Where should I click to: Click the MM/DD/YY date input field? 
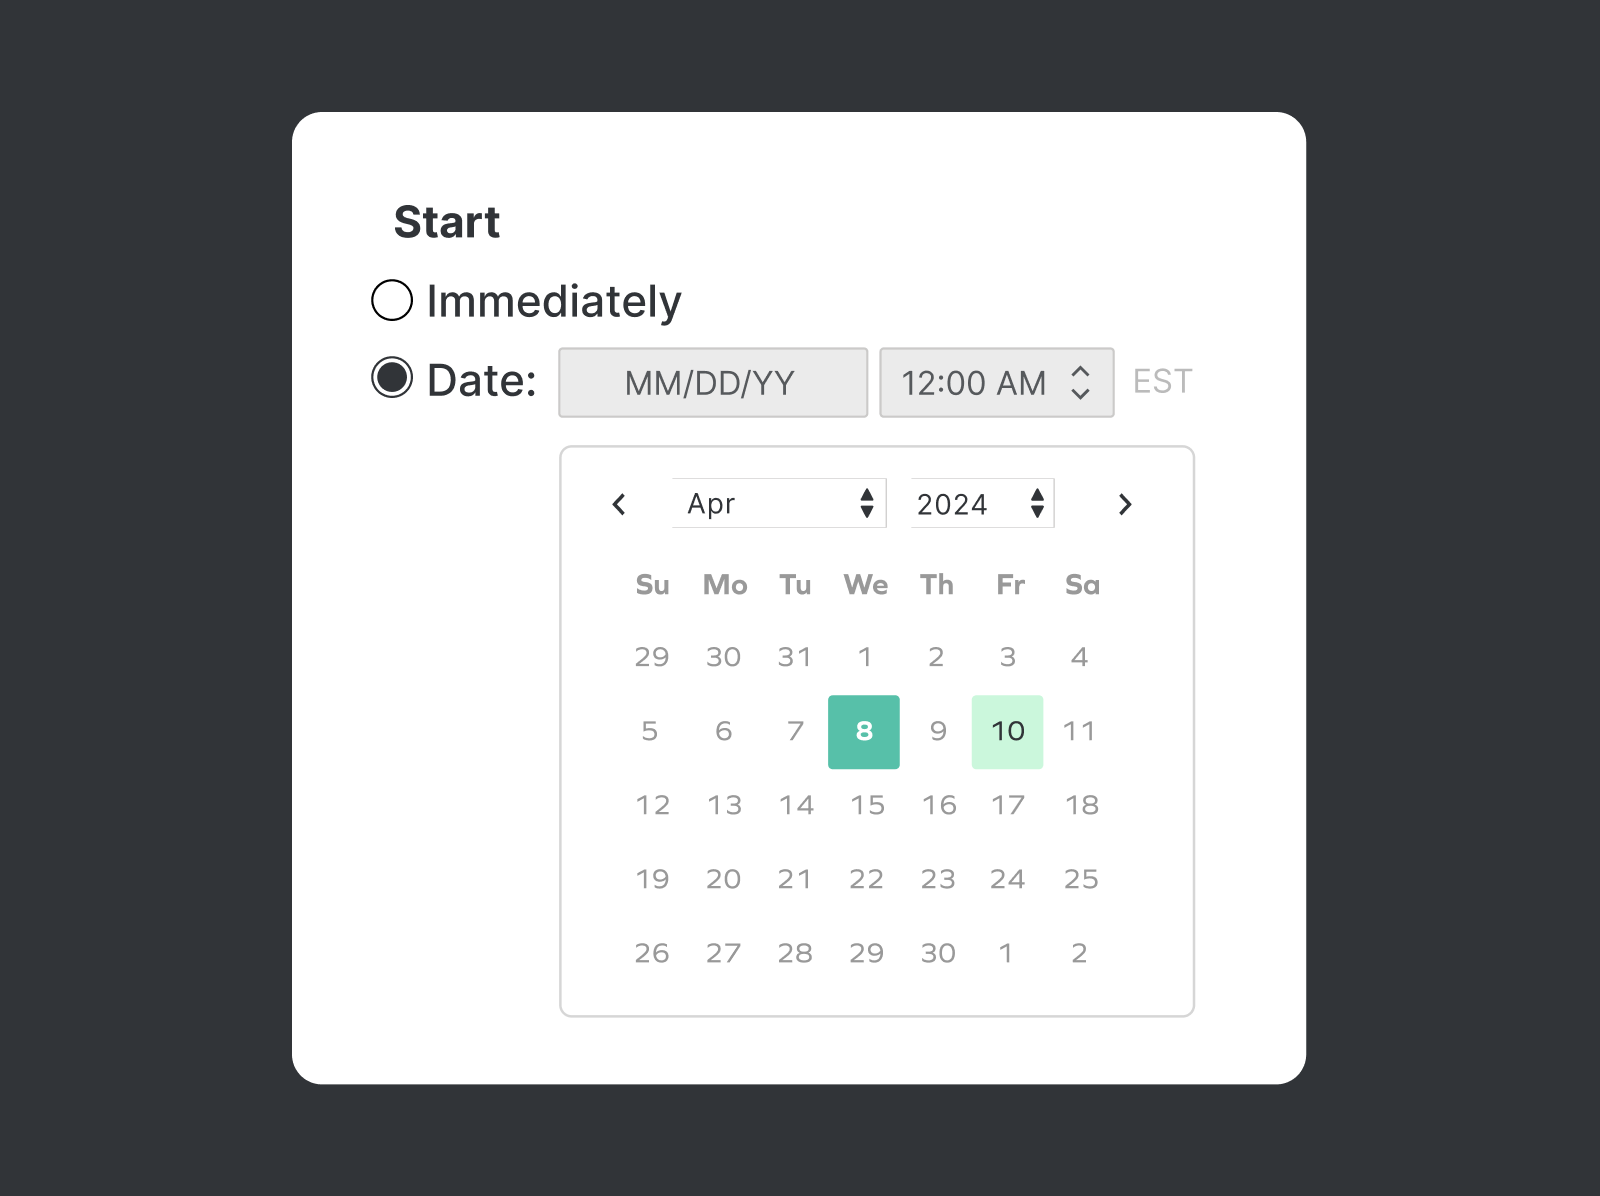click(711, 382)
